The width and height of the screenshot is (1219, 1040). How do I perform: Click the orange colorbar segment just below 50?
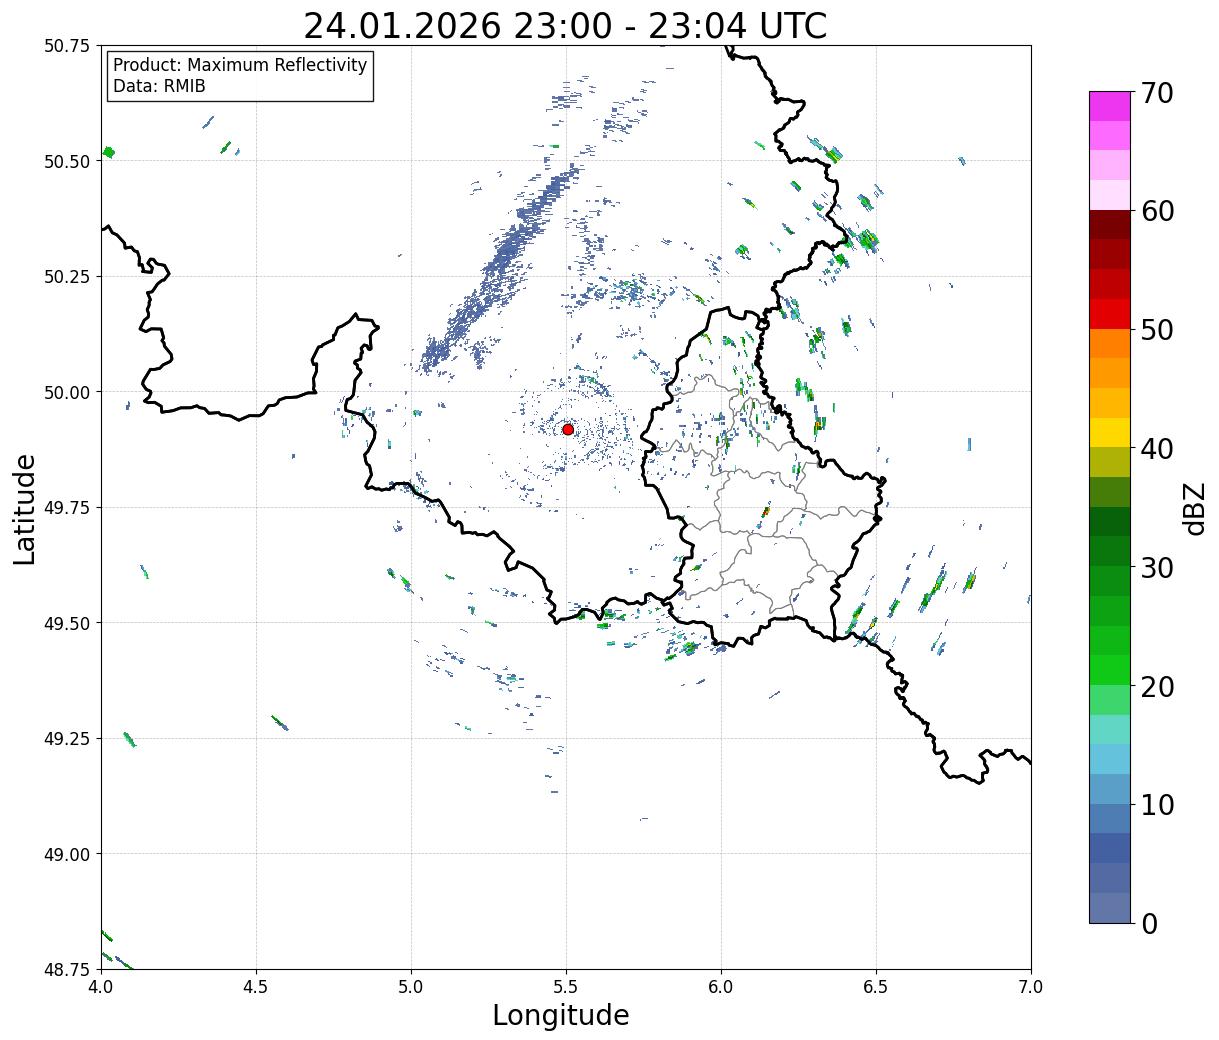click(x=1110, y=343)
